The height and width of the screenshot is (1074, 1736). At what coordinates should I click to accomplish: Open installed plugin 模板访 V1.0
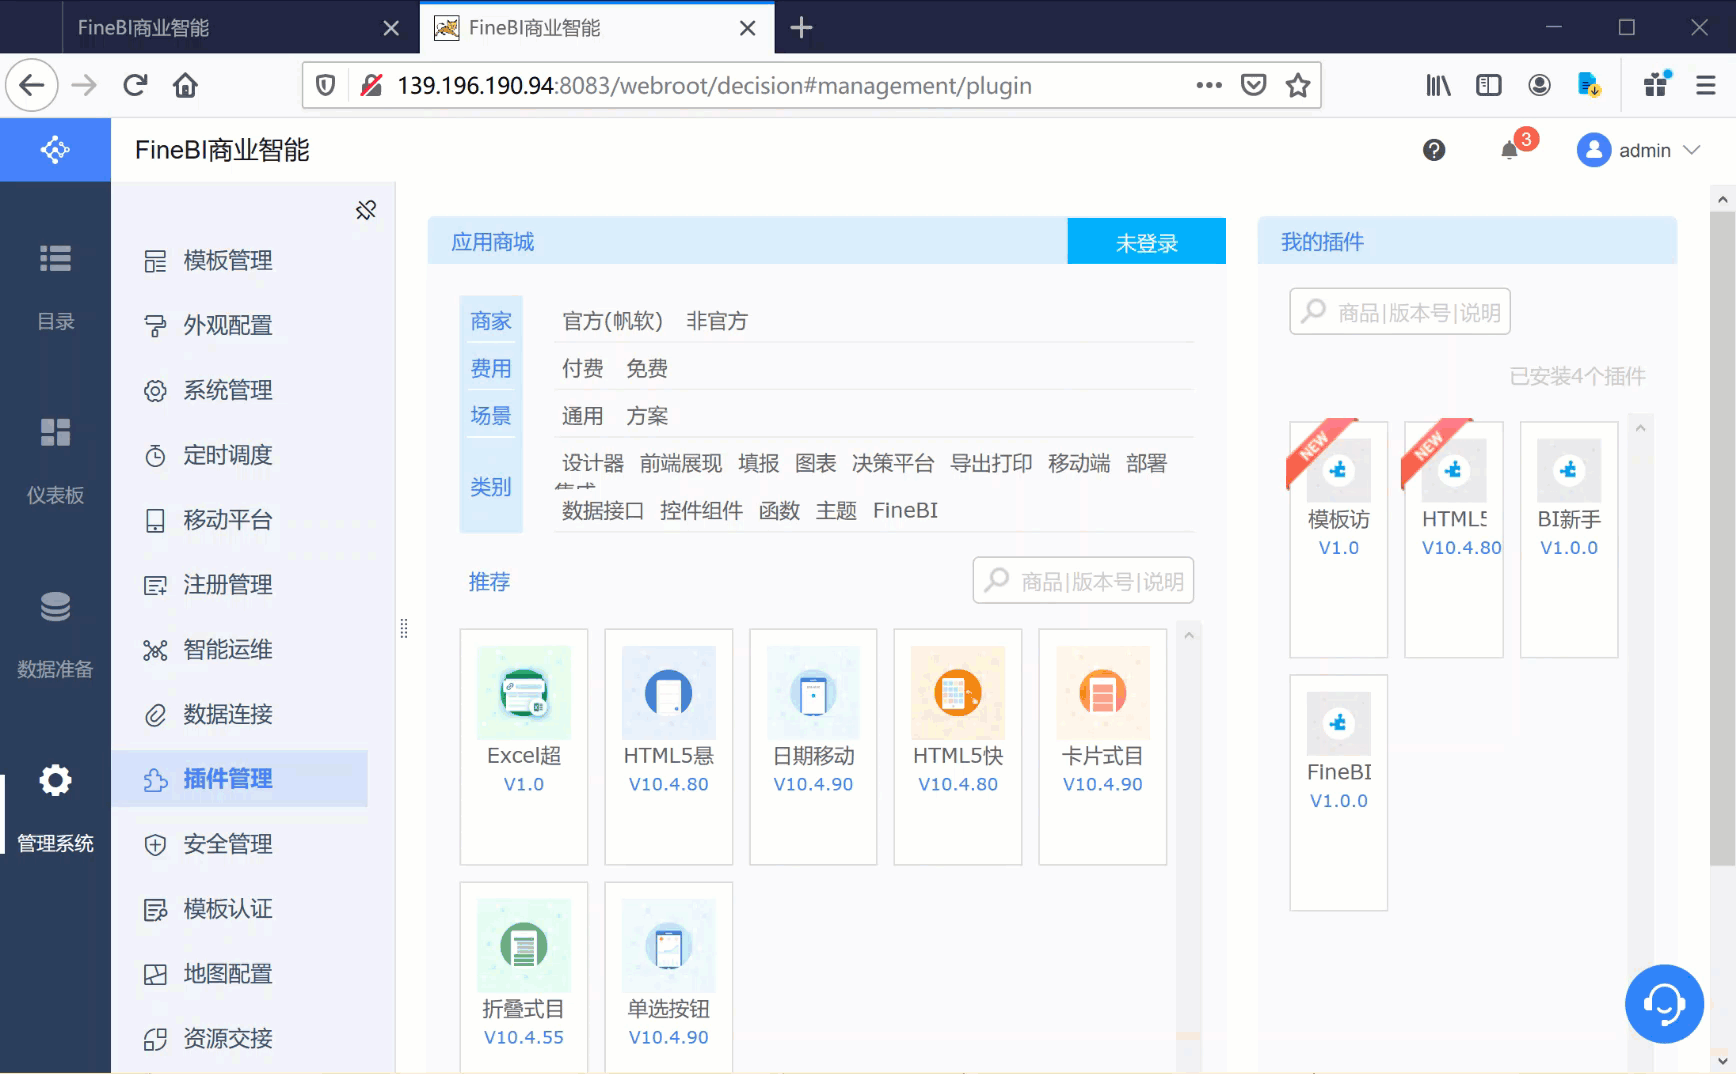1339,539
